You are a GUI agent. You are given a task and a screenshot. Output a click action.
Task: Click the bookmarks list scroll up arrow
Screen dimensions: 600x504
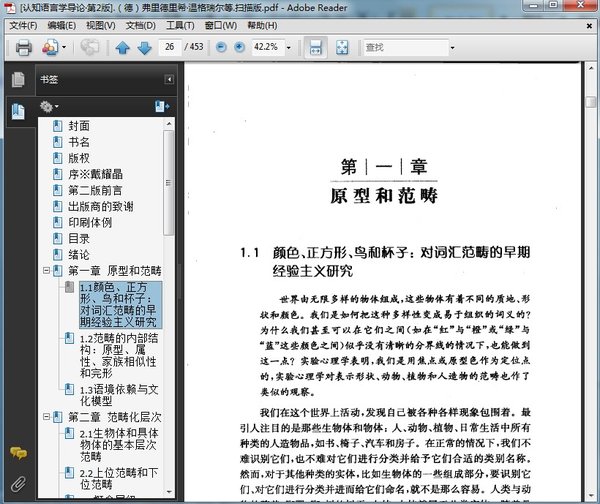tap(169, 124)
